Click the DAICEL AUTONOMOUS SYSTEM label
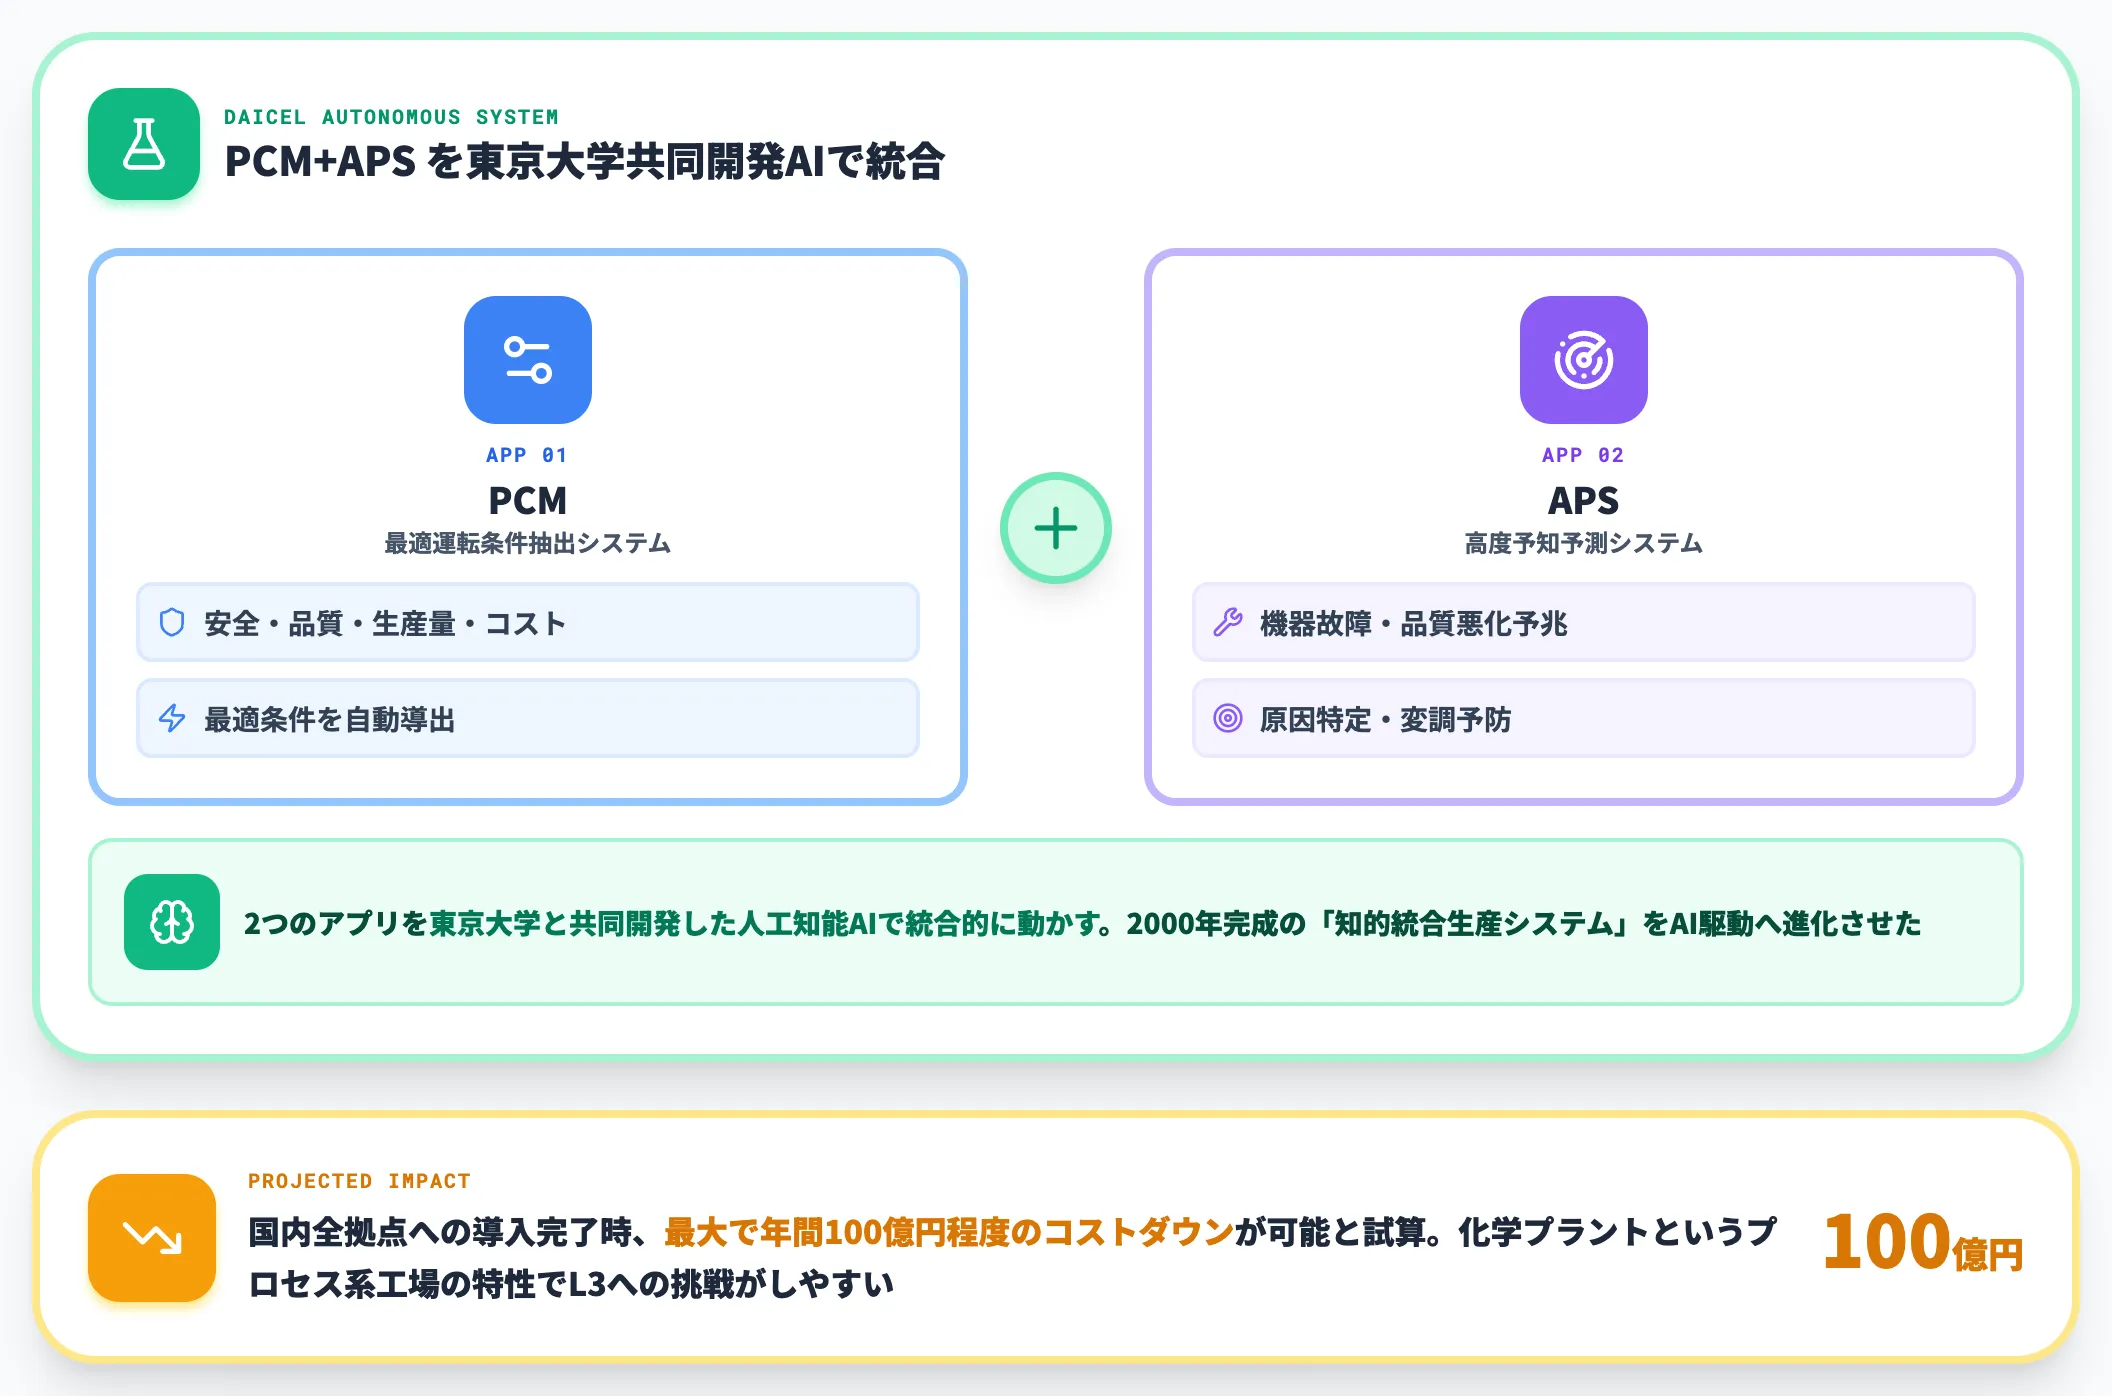This screenshot has height=1396, width=2112. pyautogui.click(x=391, y=117)
